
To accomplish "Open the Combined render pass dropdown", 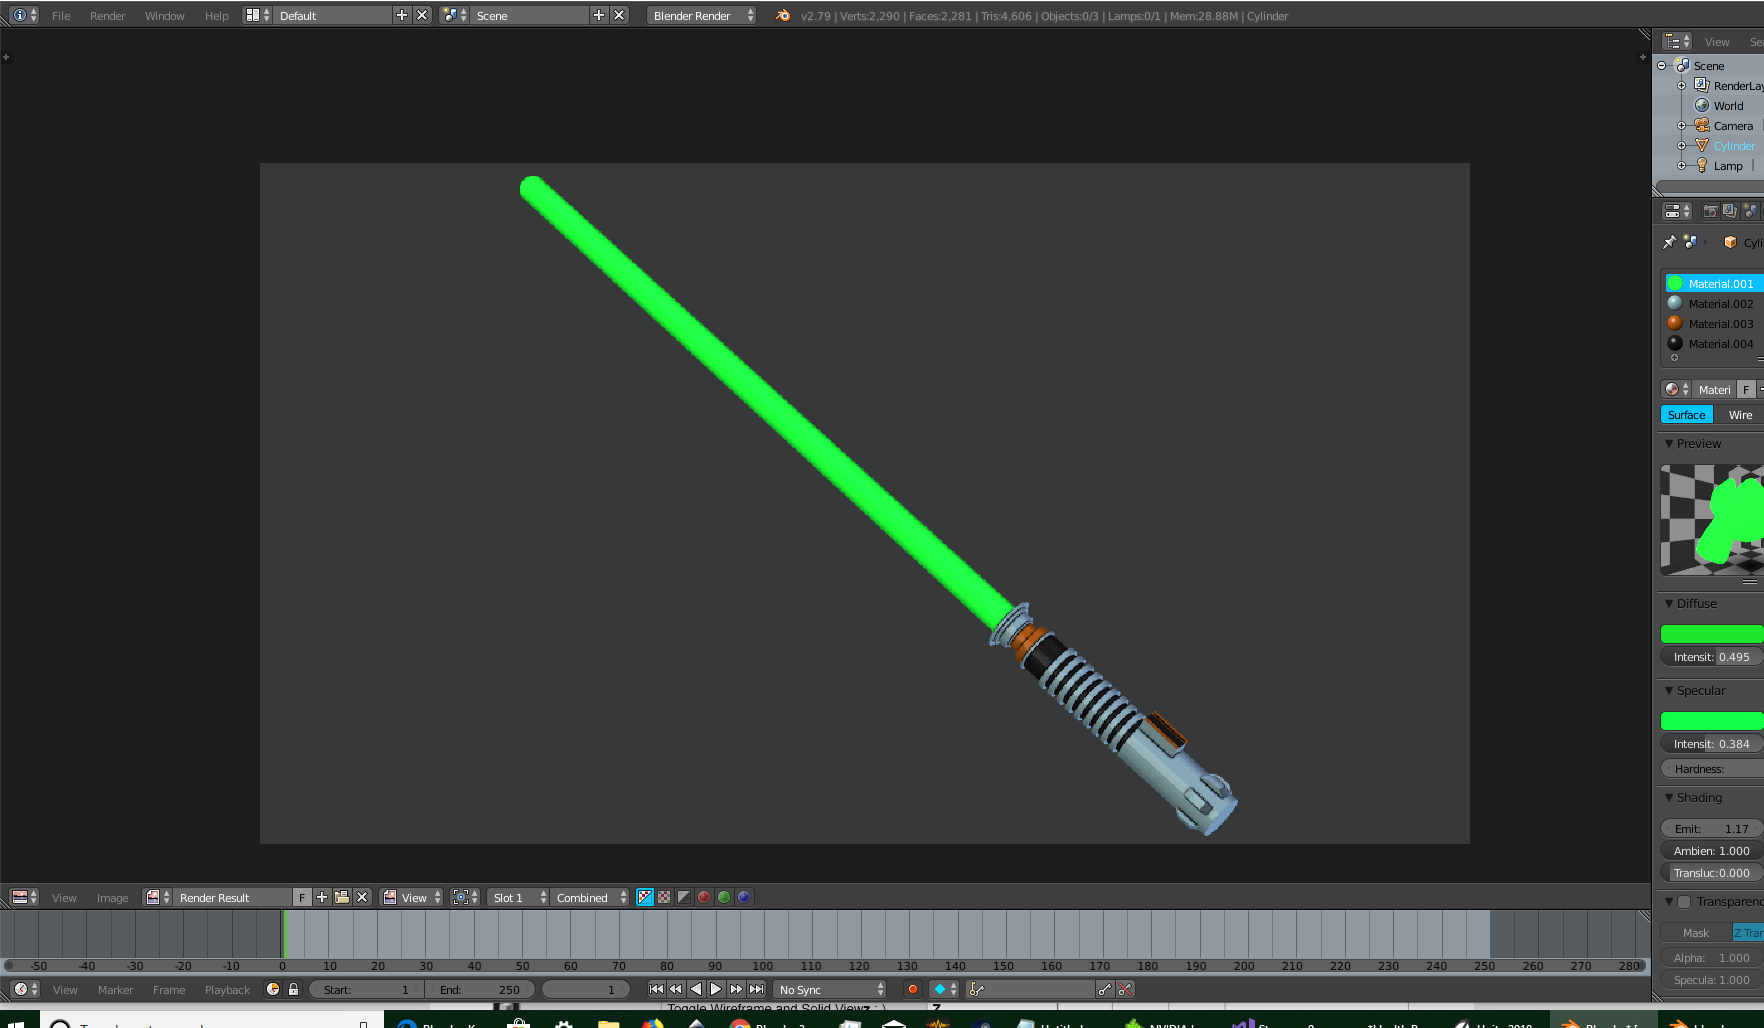I will click(x=591, y=898).
